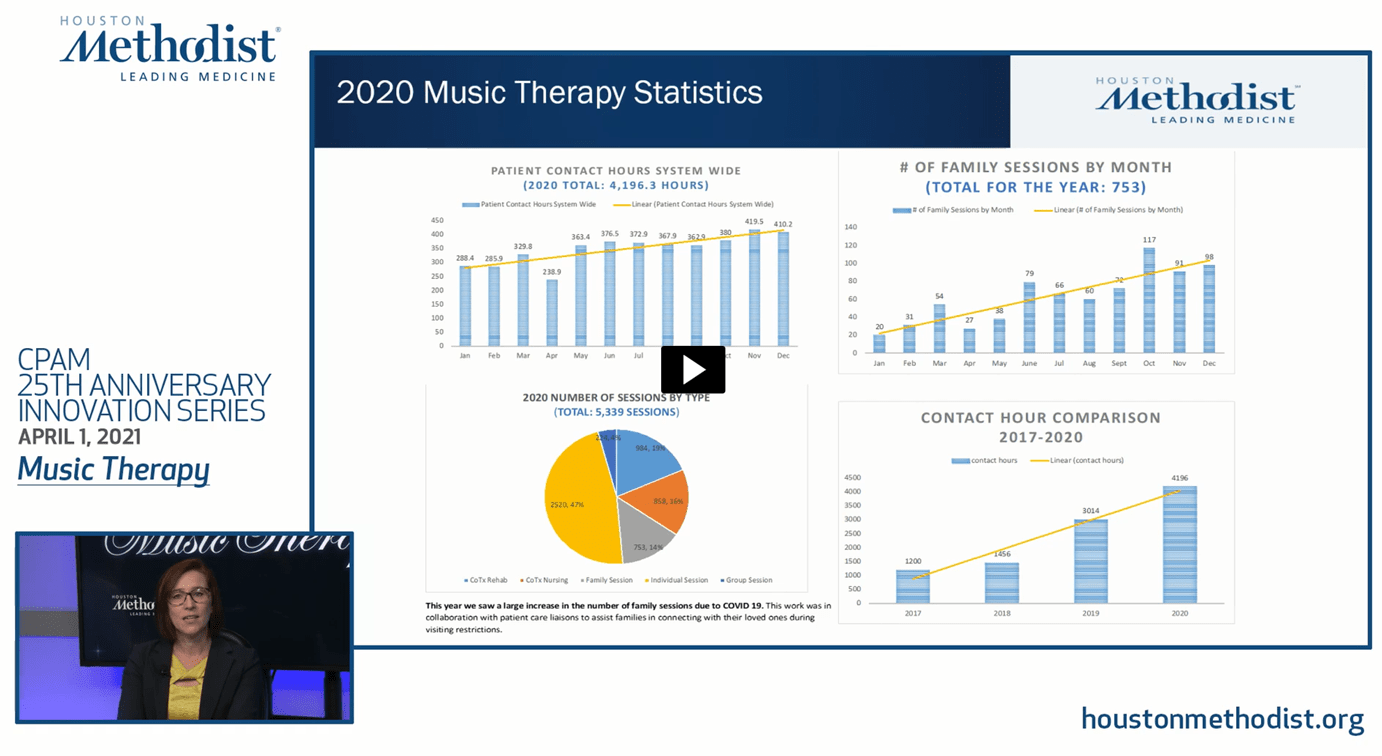This screenshot has height=756, width=1382.
Task: Click the blue CoTx Rehab pie slice
Action: coord(645,462)
